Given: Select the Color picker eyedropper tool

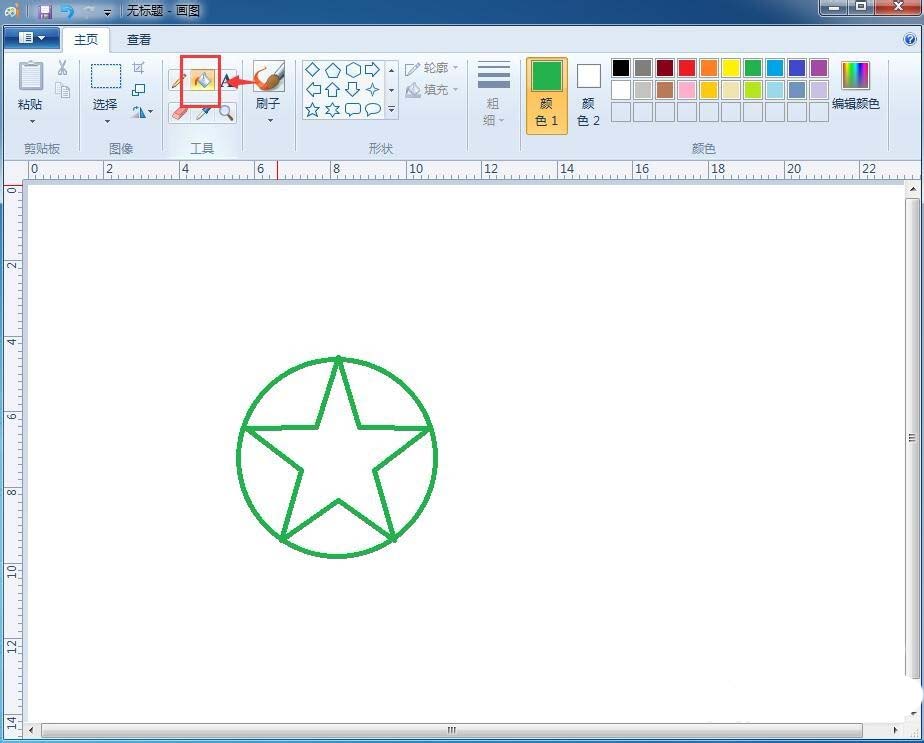Looking at the screenshot, I should tap(203, 112).
